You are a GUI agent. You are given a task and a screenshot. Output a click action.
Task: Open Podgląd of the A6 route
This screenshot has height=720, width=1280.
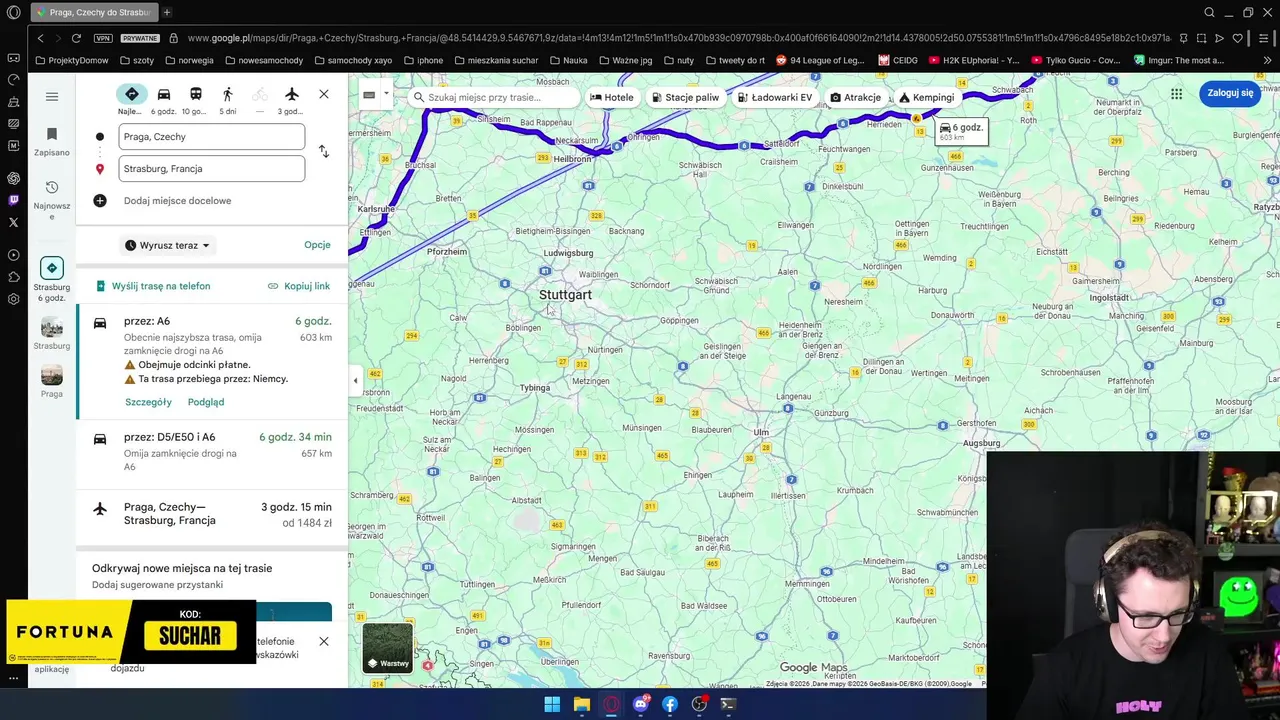(x=206, y=402)
